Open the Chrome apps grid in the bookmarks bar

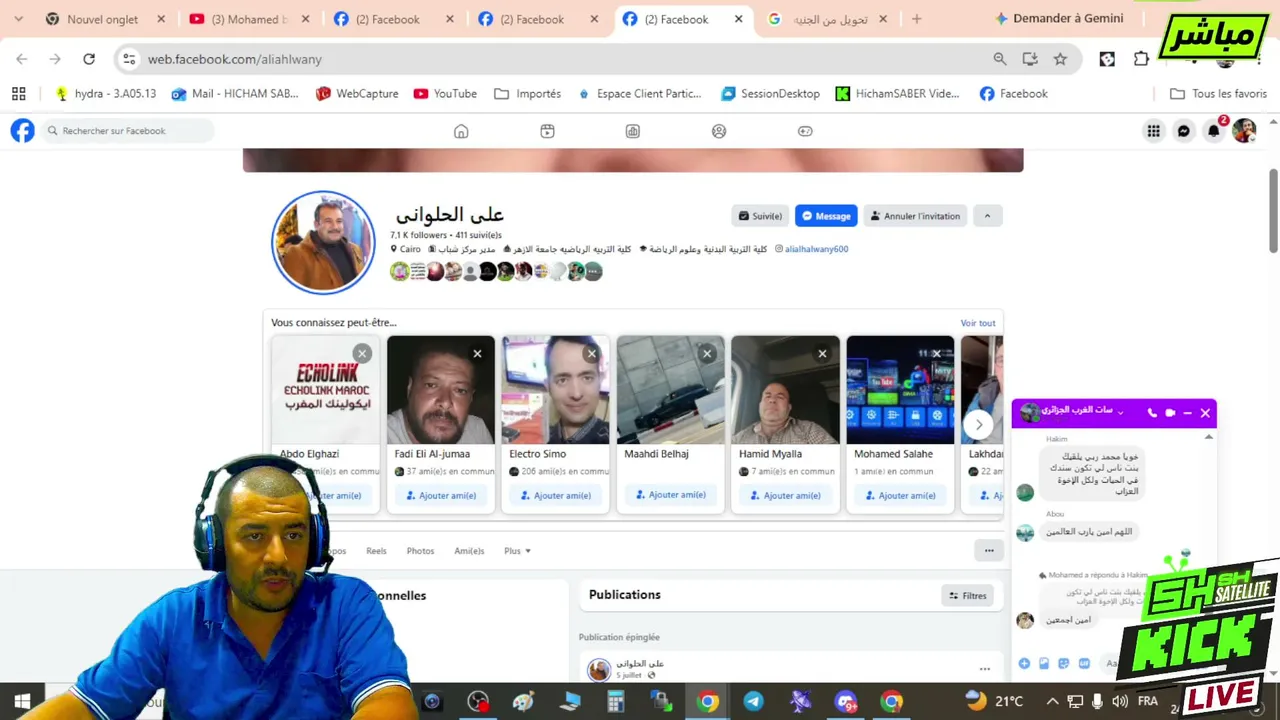tap(18, 93)
